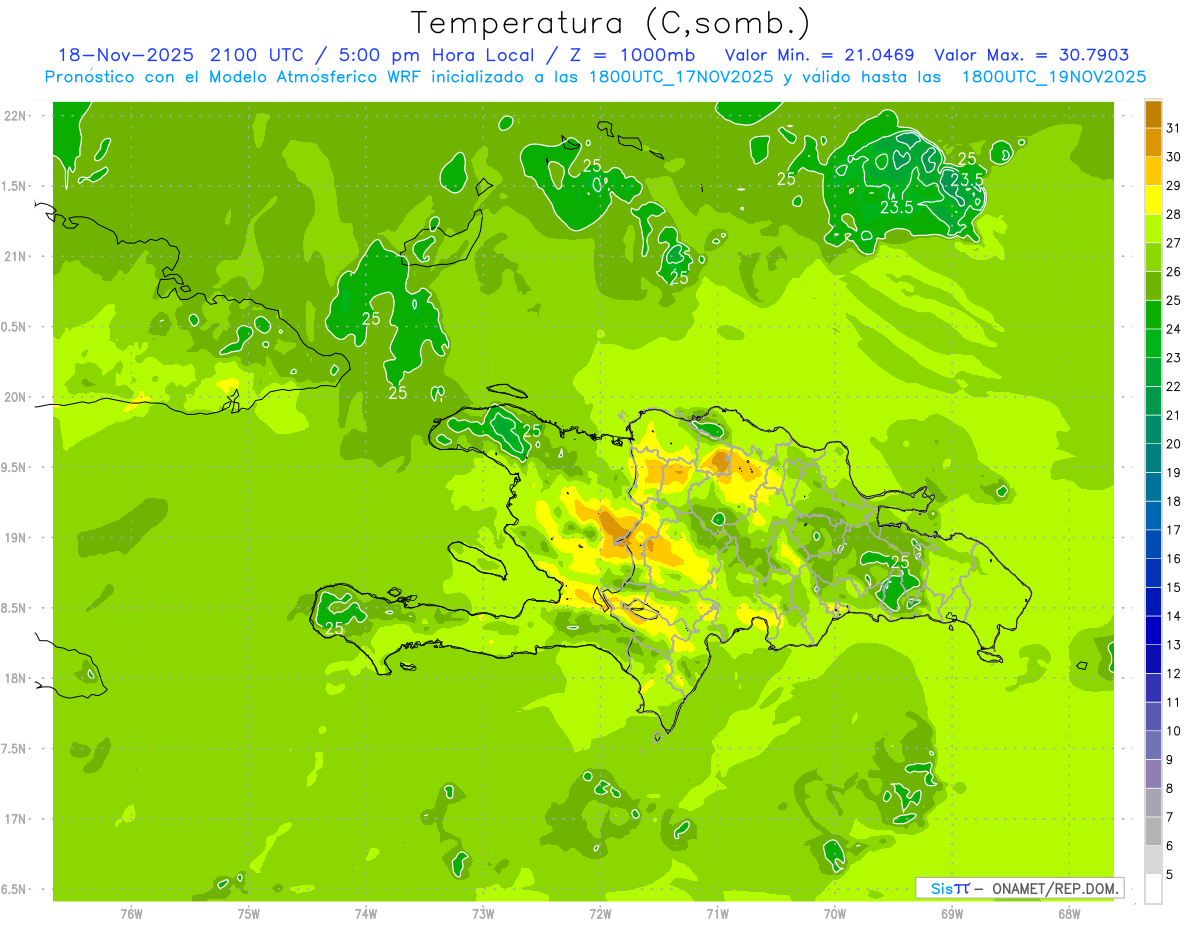Click the 20 value on the color scale
1200x927 pixels.
pos(1174,444)
